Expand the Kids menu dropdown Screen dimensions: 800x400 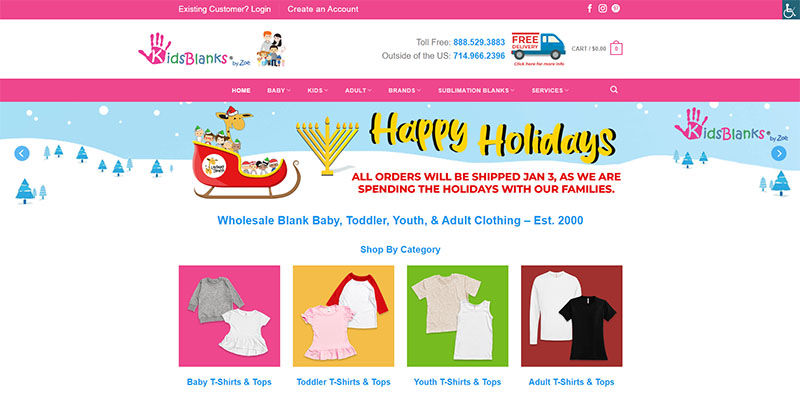coord(317,90)
